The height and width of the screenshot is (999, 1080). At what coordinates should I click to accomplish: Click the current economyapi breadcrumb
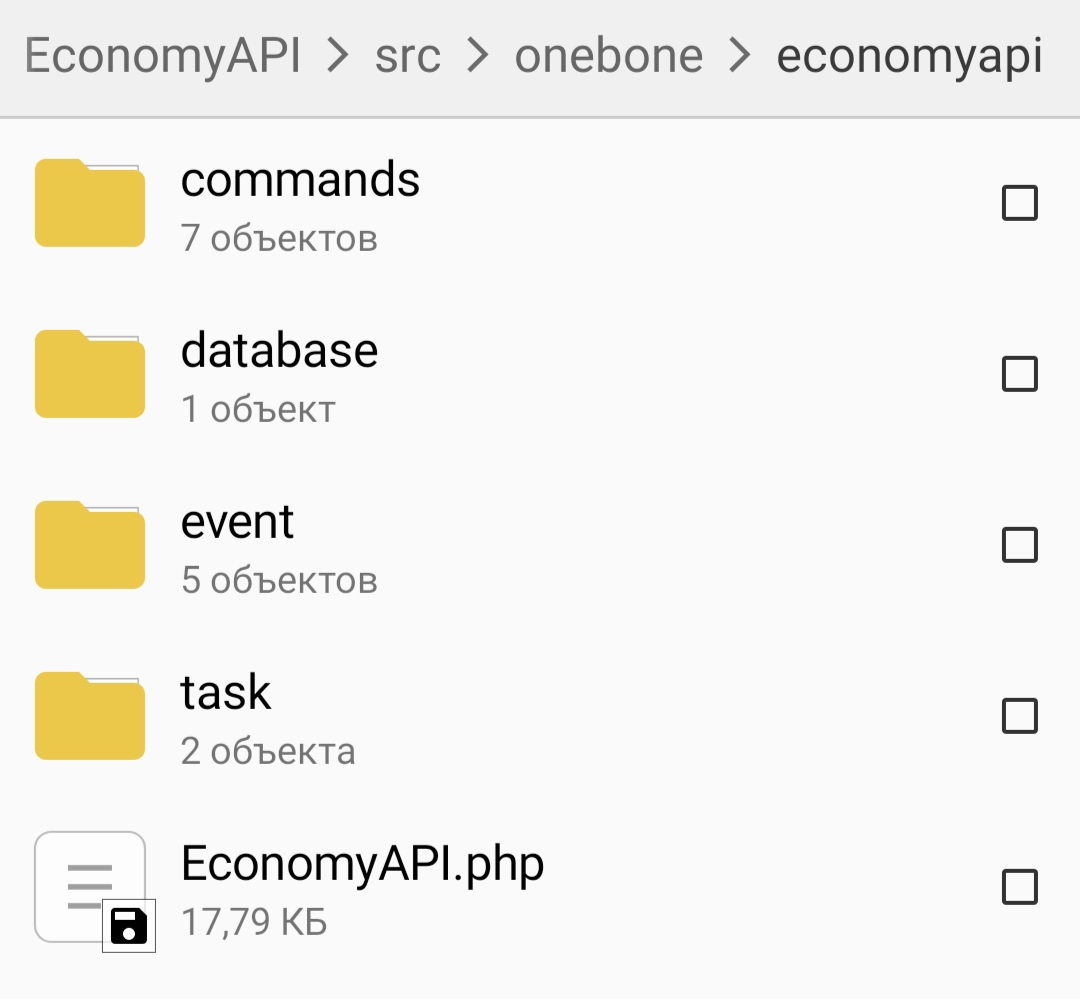(909, 56)
